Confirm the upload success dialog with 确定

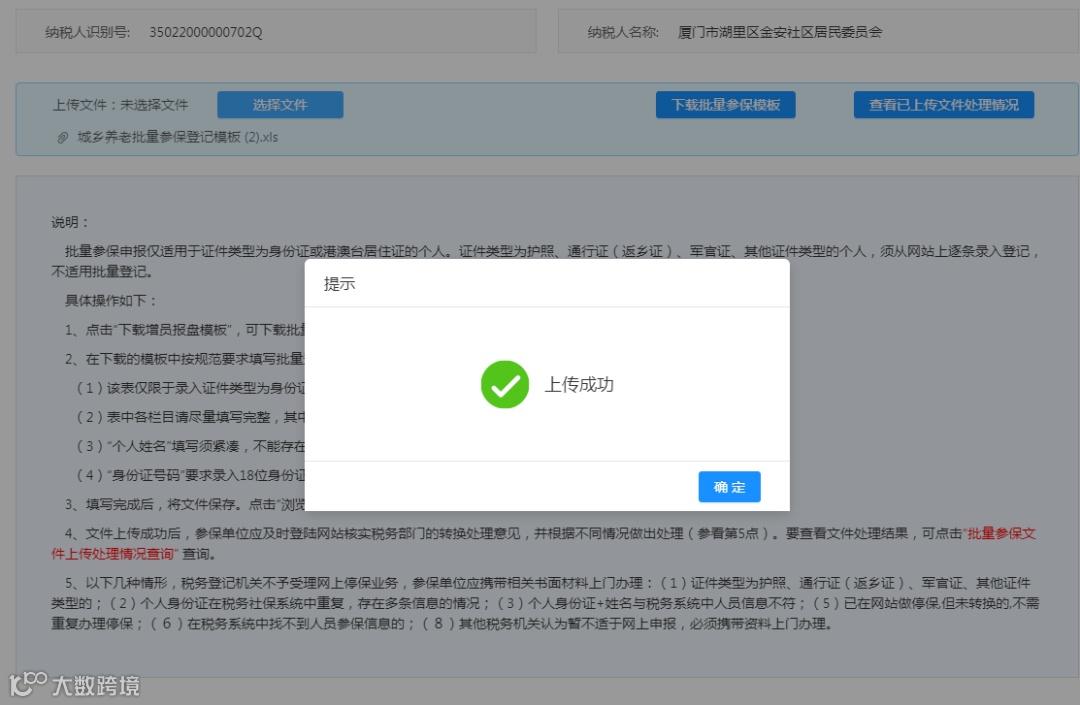[x=729, y=487]
